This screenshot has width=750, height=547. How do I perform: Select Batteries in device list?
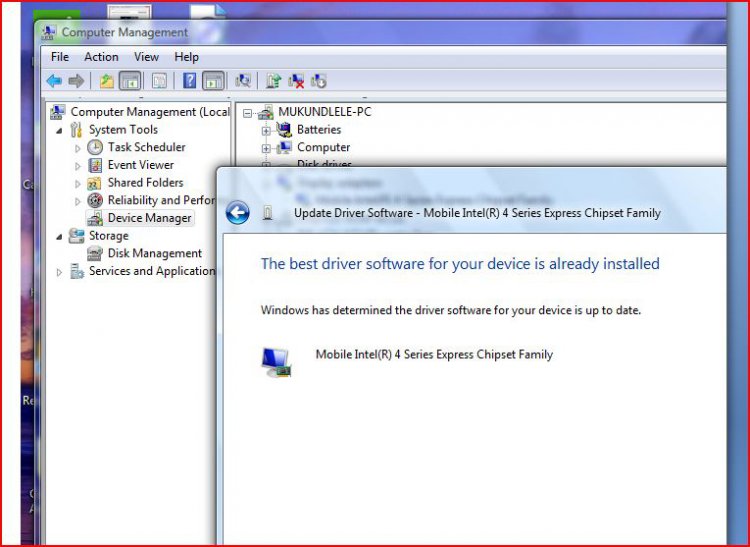[x=319, y=130]
